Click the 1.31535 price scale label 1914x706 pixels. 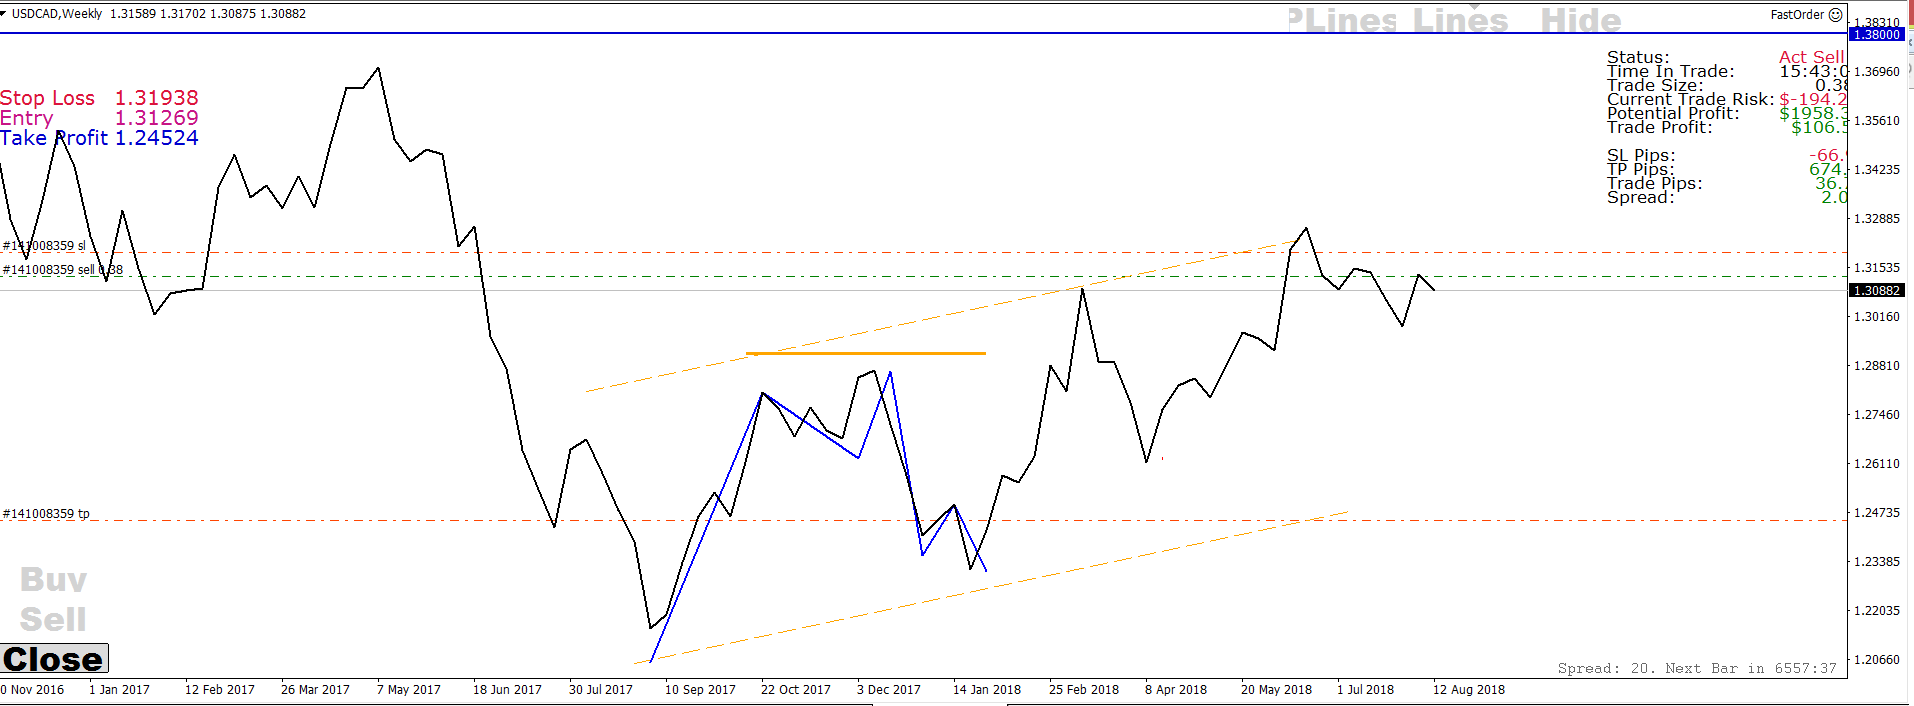tap(1877, 268)
